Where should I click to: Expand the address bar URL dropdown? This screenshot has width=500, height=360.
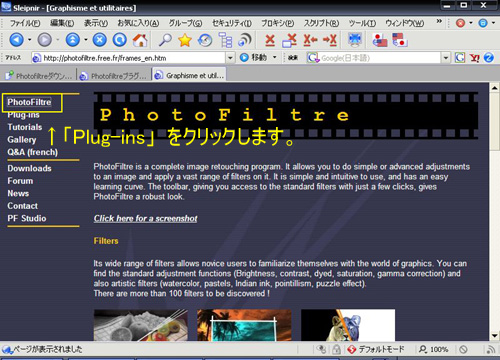point(230,58)
